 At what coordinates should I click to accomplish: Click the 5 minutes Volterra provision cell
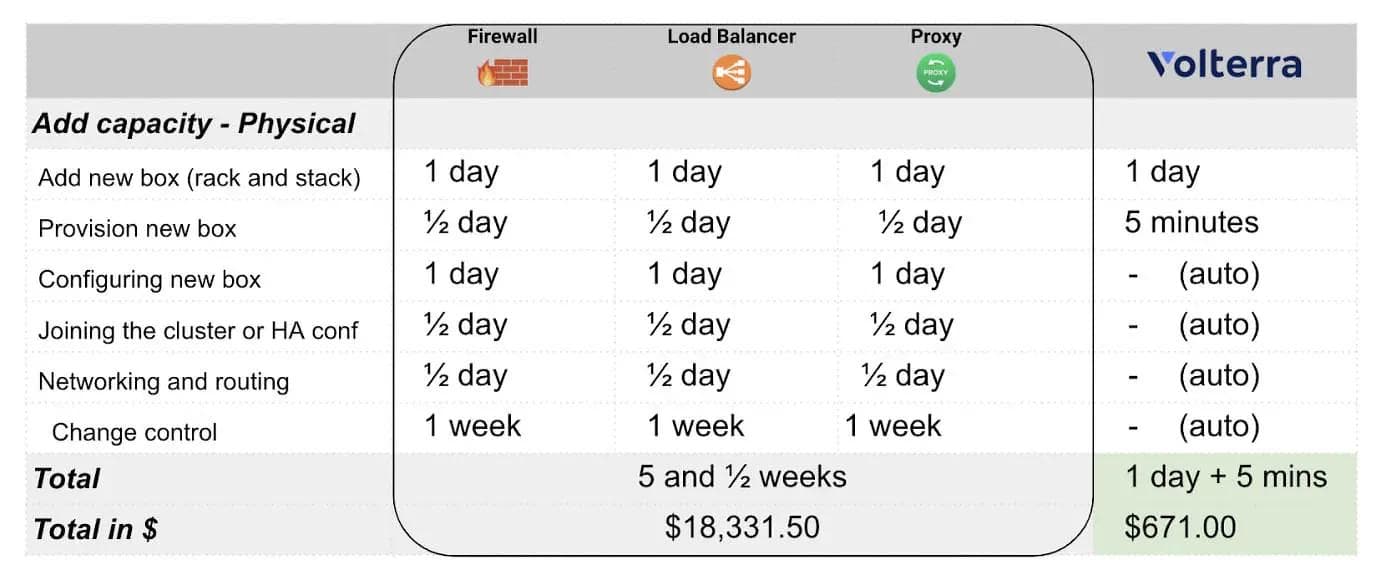[x=1191, y=222]
